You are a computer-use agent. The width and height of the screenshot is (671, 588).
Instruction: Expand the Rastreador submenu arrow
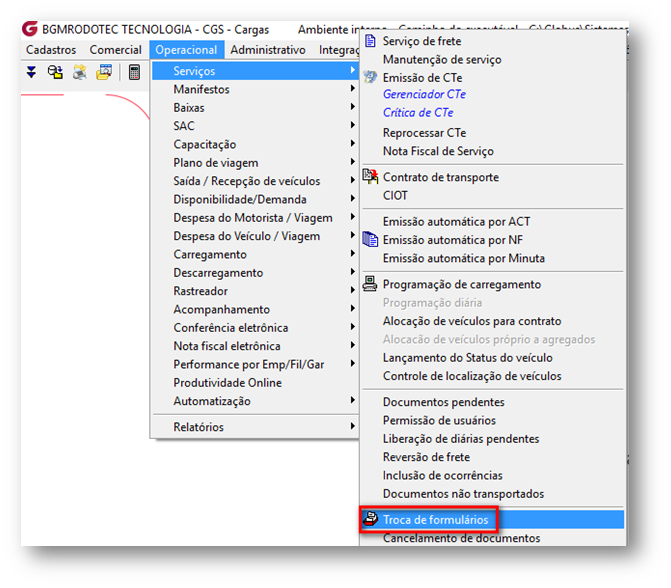[353, 290]
